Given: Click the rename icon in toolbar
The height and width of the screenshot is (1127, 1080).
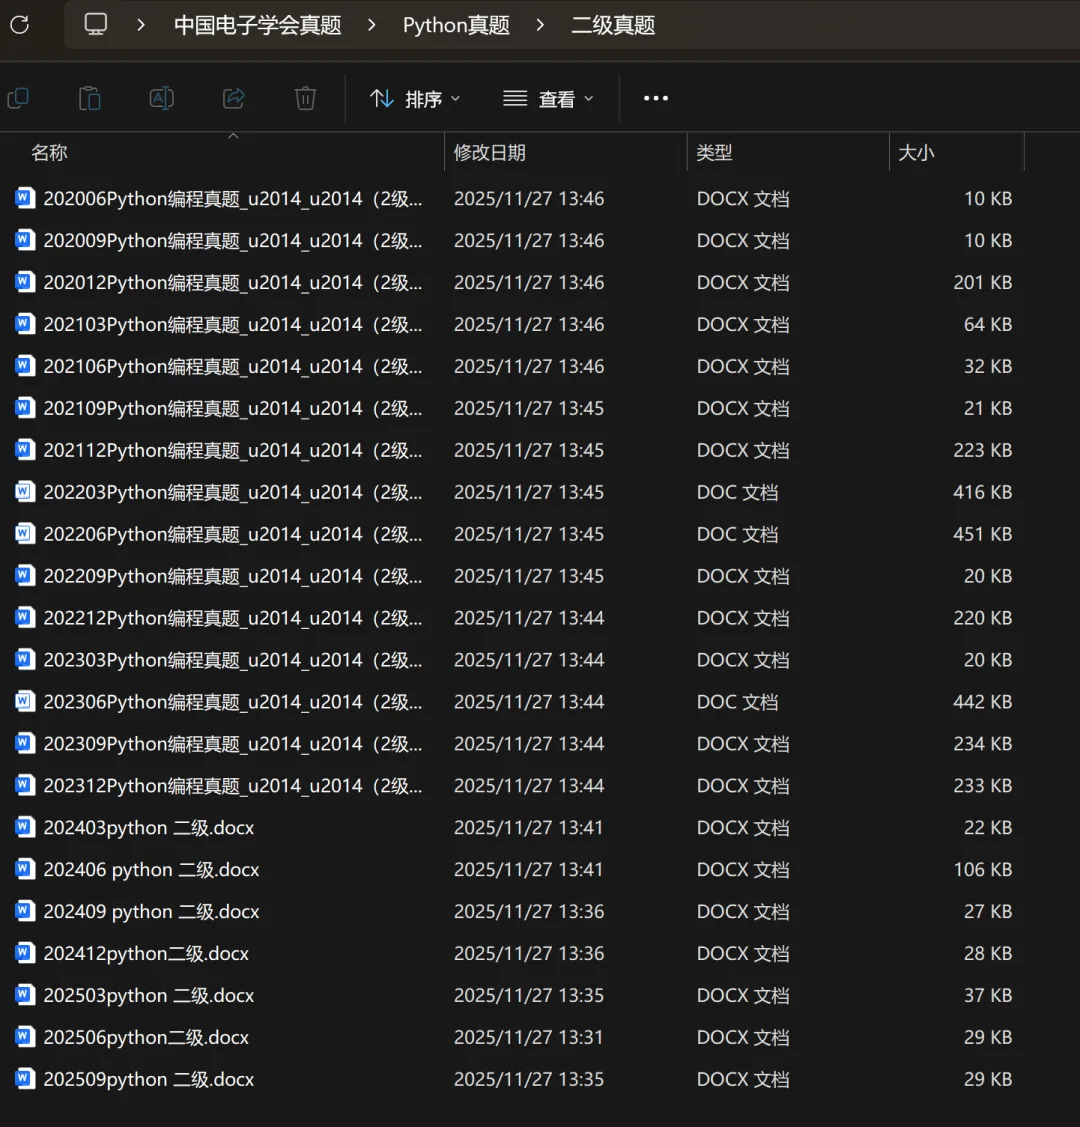Looking at the screenshot, I should pyautogui.click(x=162, y=98).
